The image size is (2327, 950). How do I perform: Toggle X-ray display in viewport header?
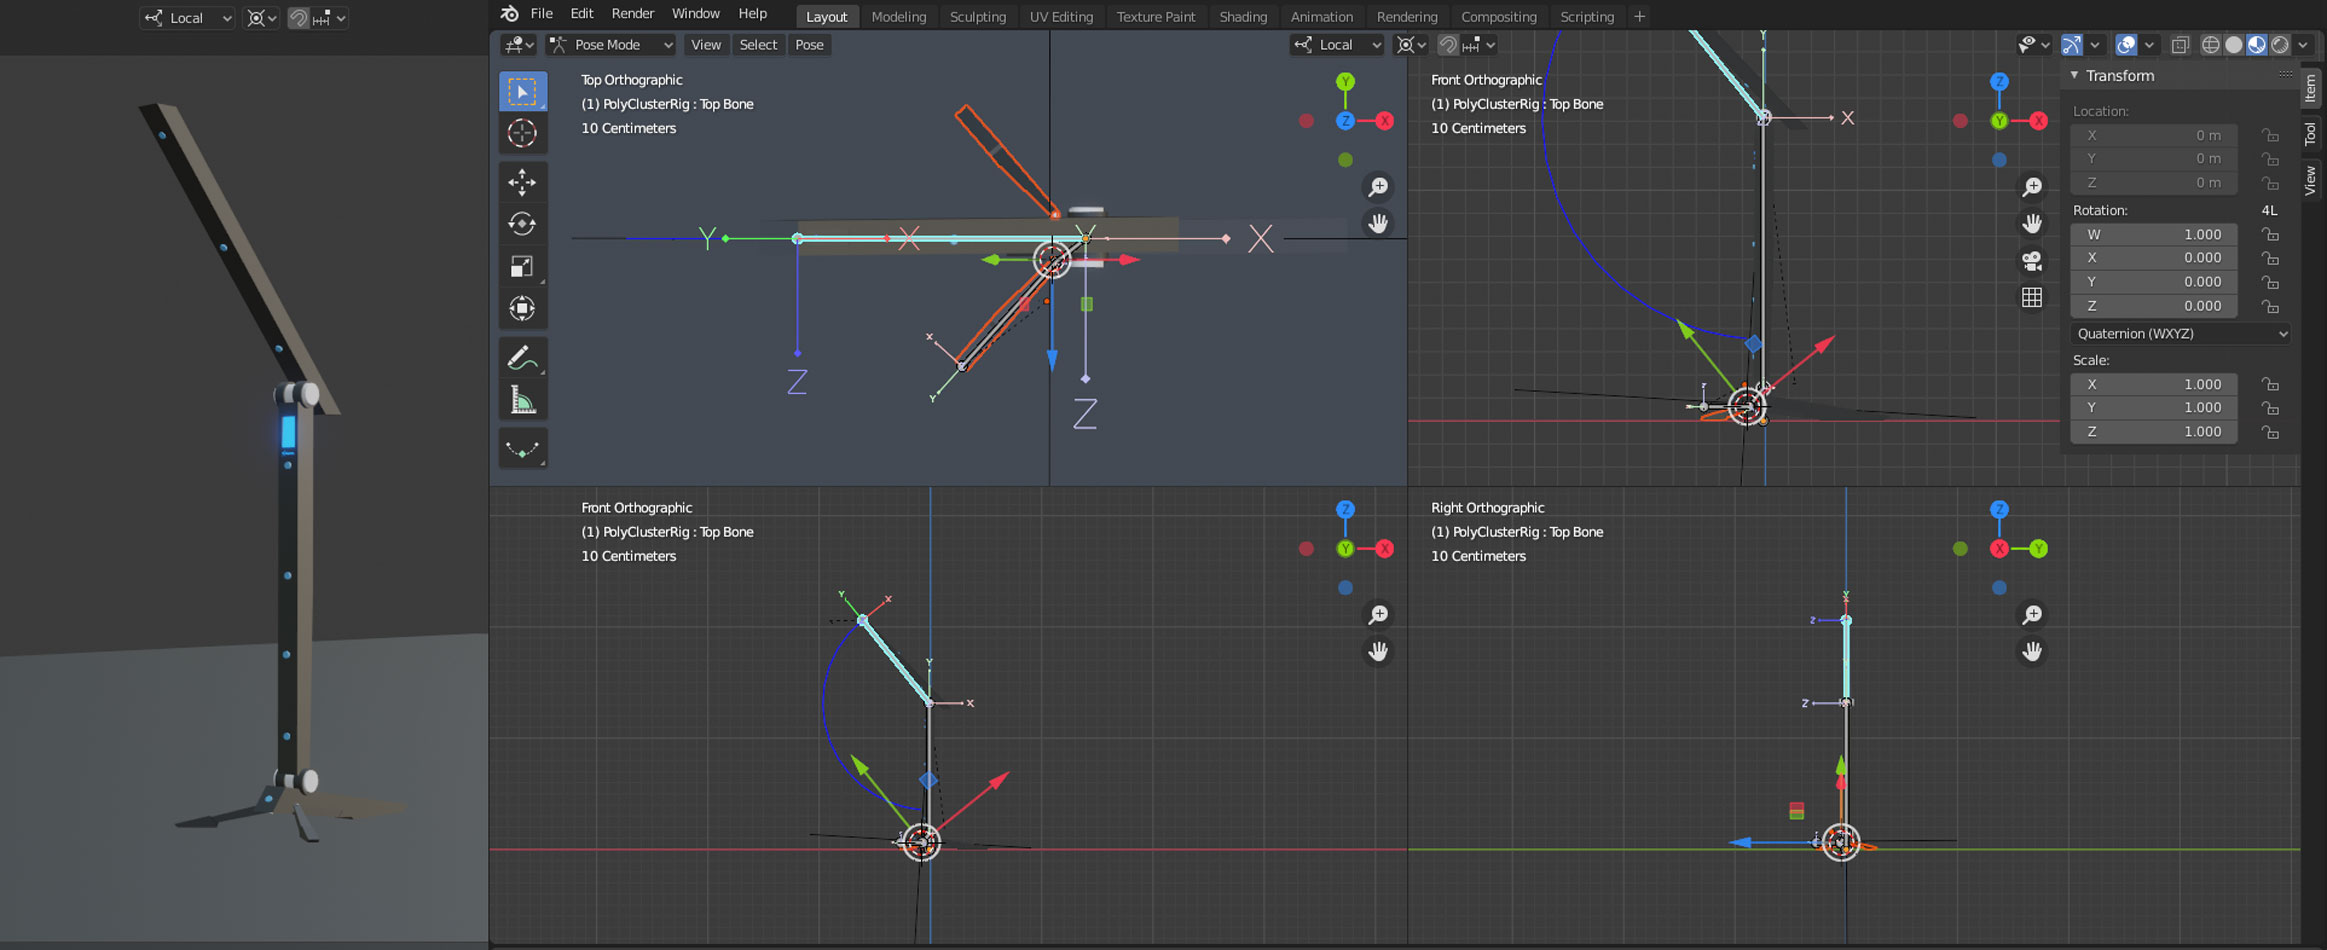click(2180, 45)
